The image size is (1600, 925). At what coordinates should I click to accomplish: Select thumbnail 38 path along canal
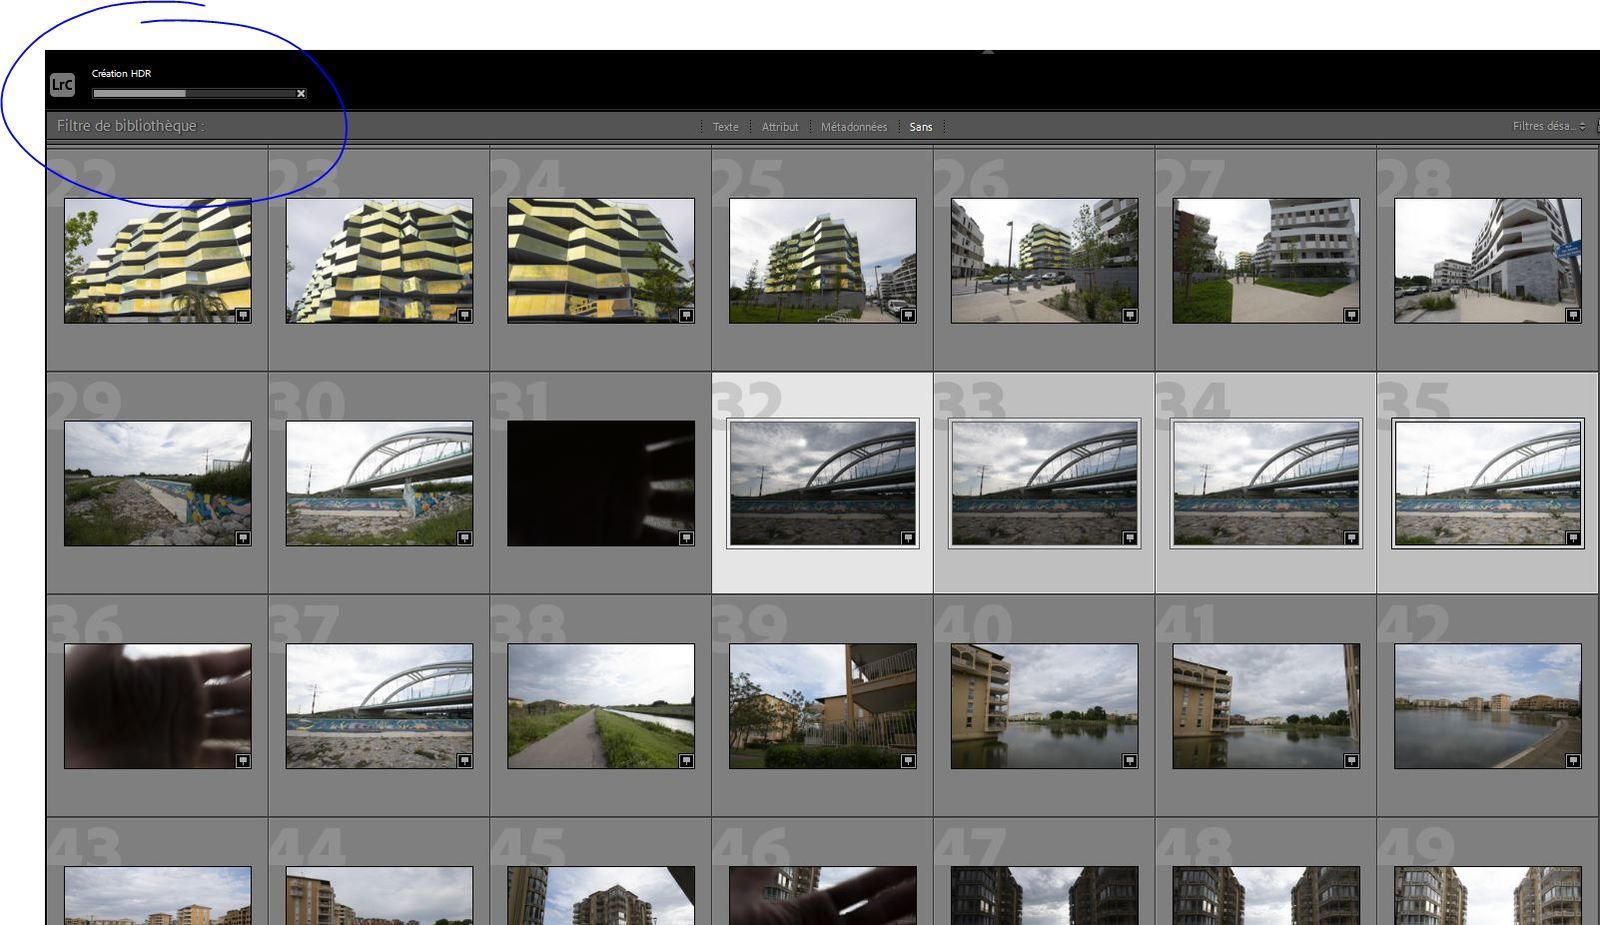pos(601,707)
